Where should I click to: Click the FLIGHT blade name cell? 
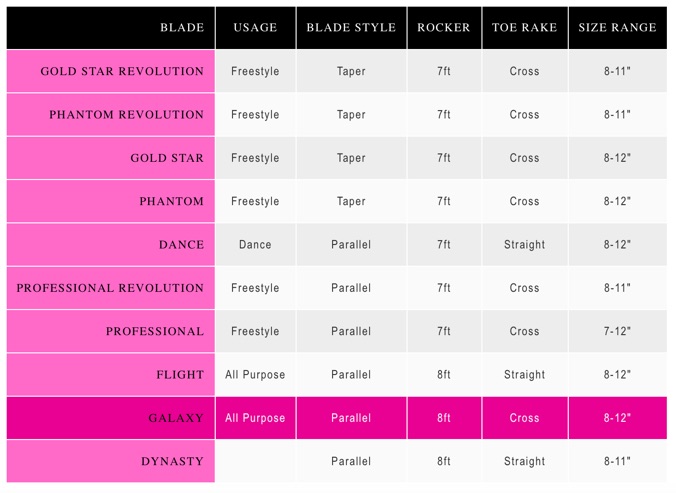coord(111,374)
